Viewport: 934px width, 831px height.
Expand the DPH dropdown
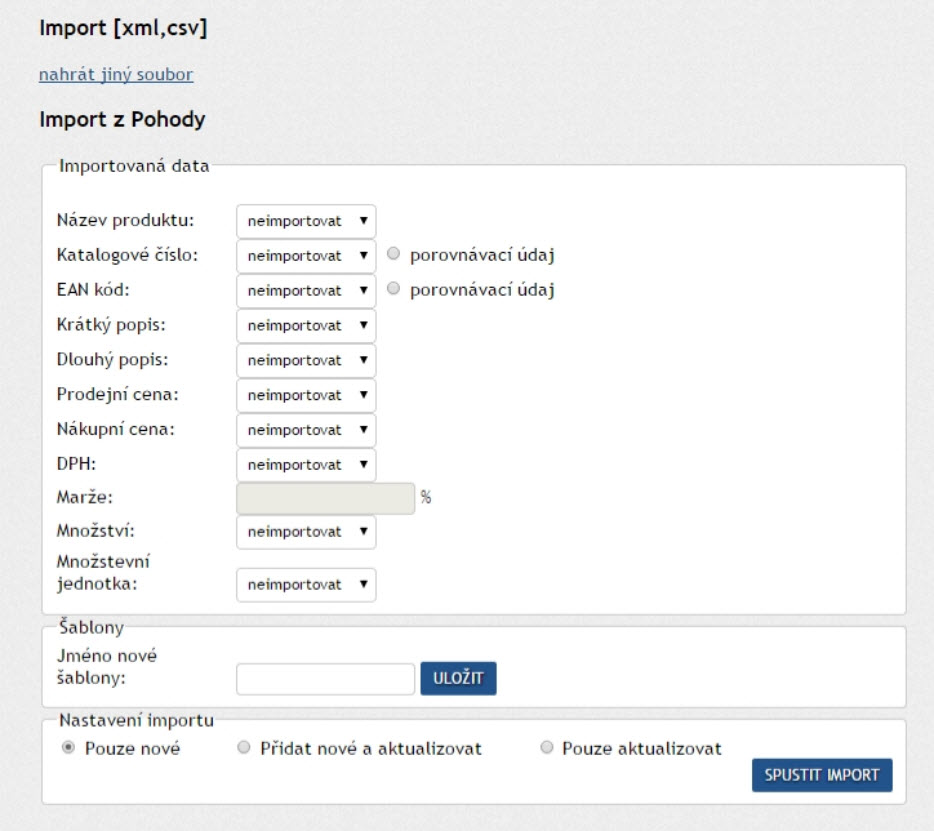tap(306, 465)
